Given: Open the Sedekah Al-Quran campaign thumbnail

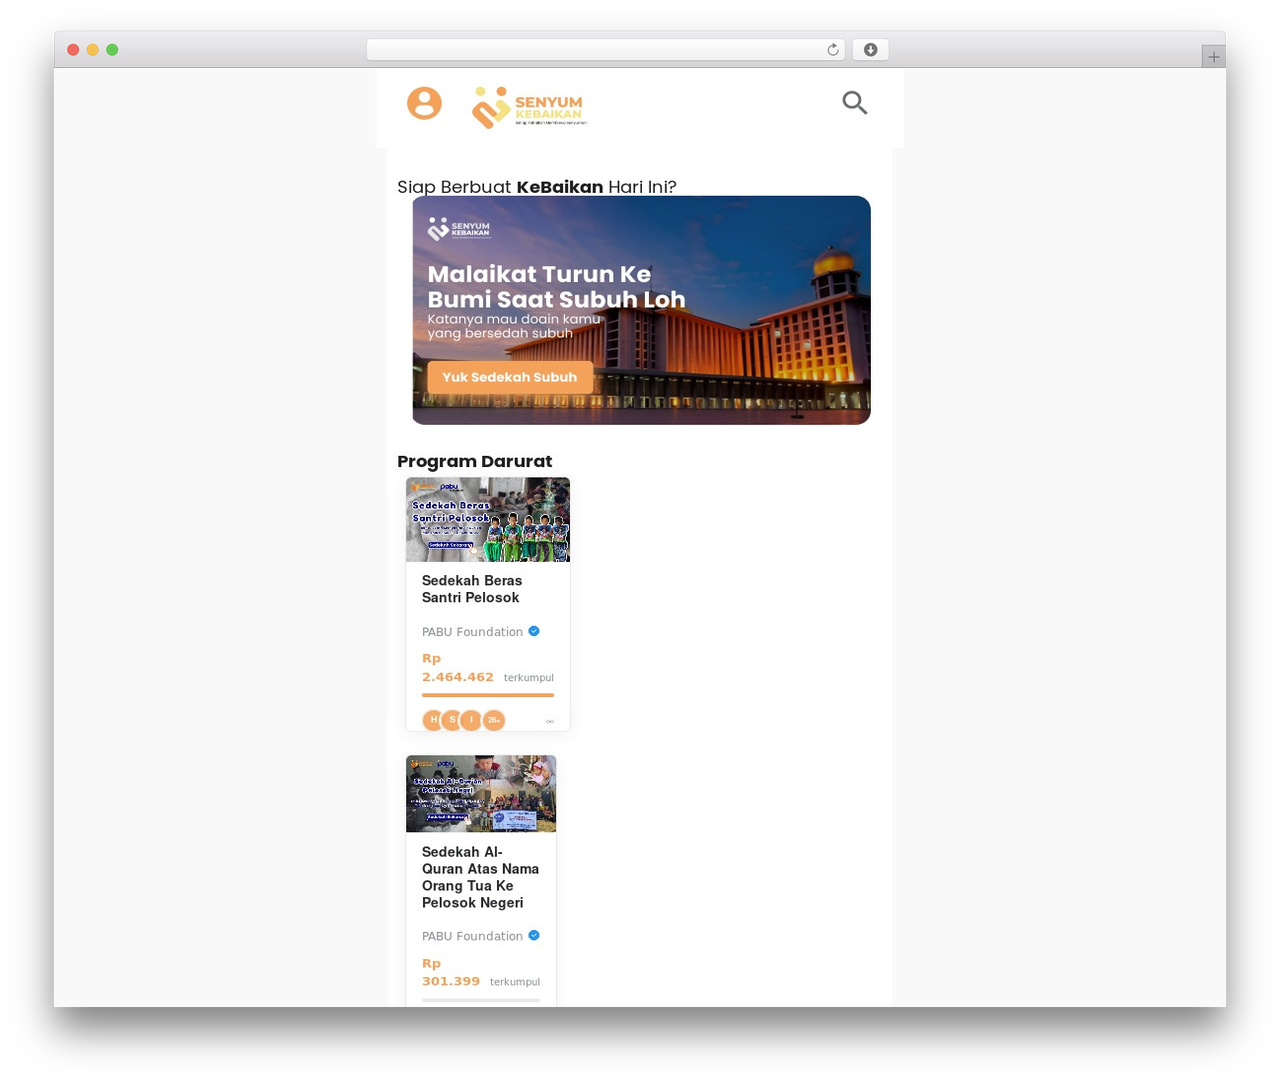Looking at the screenshot, I should pyautogui.click(x=481, y=794).
